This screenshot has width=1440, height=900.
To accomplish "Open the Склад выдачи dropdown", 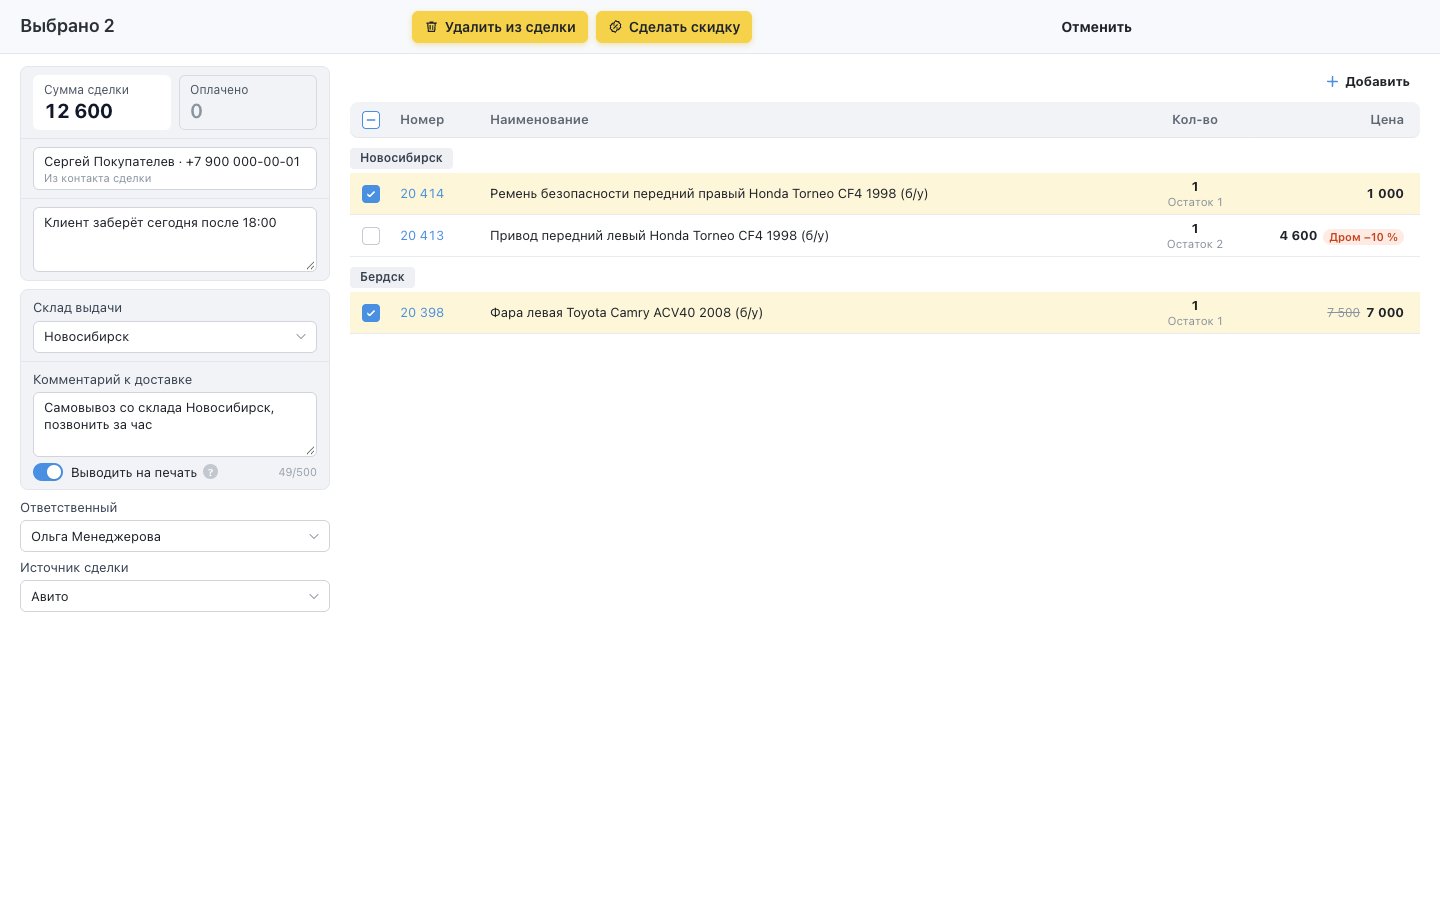I will (175, 337).
